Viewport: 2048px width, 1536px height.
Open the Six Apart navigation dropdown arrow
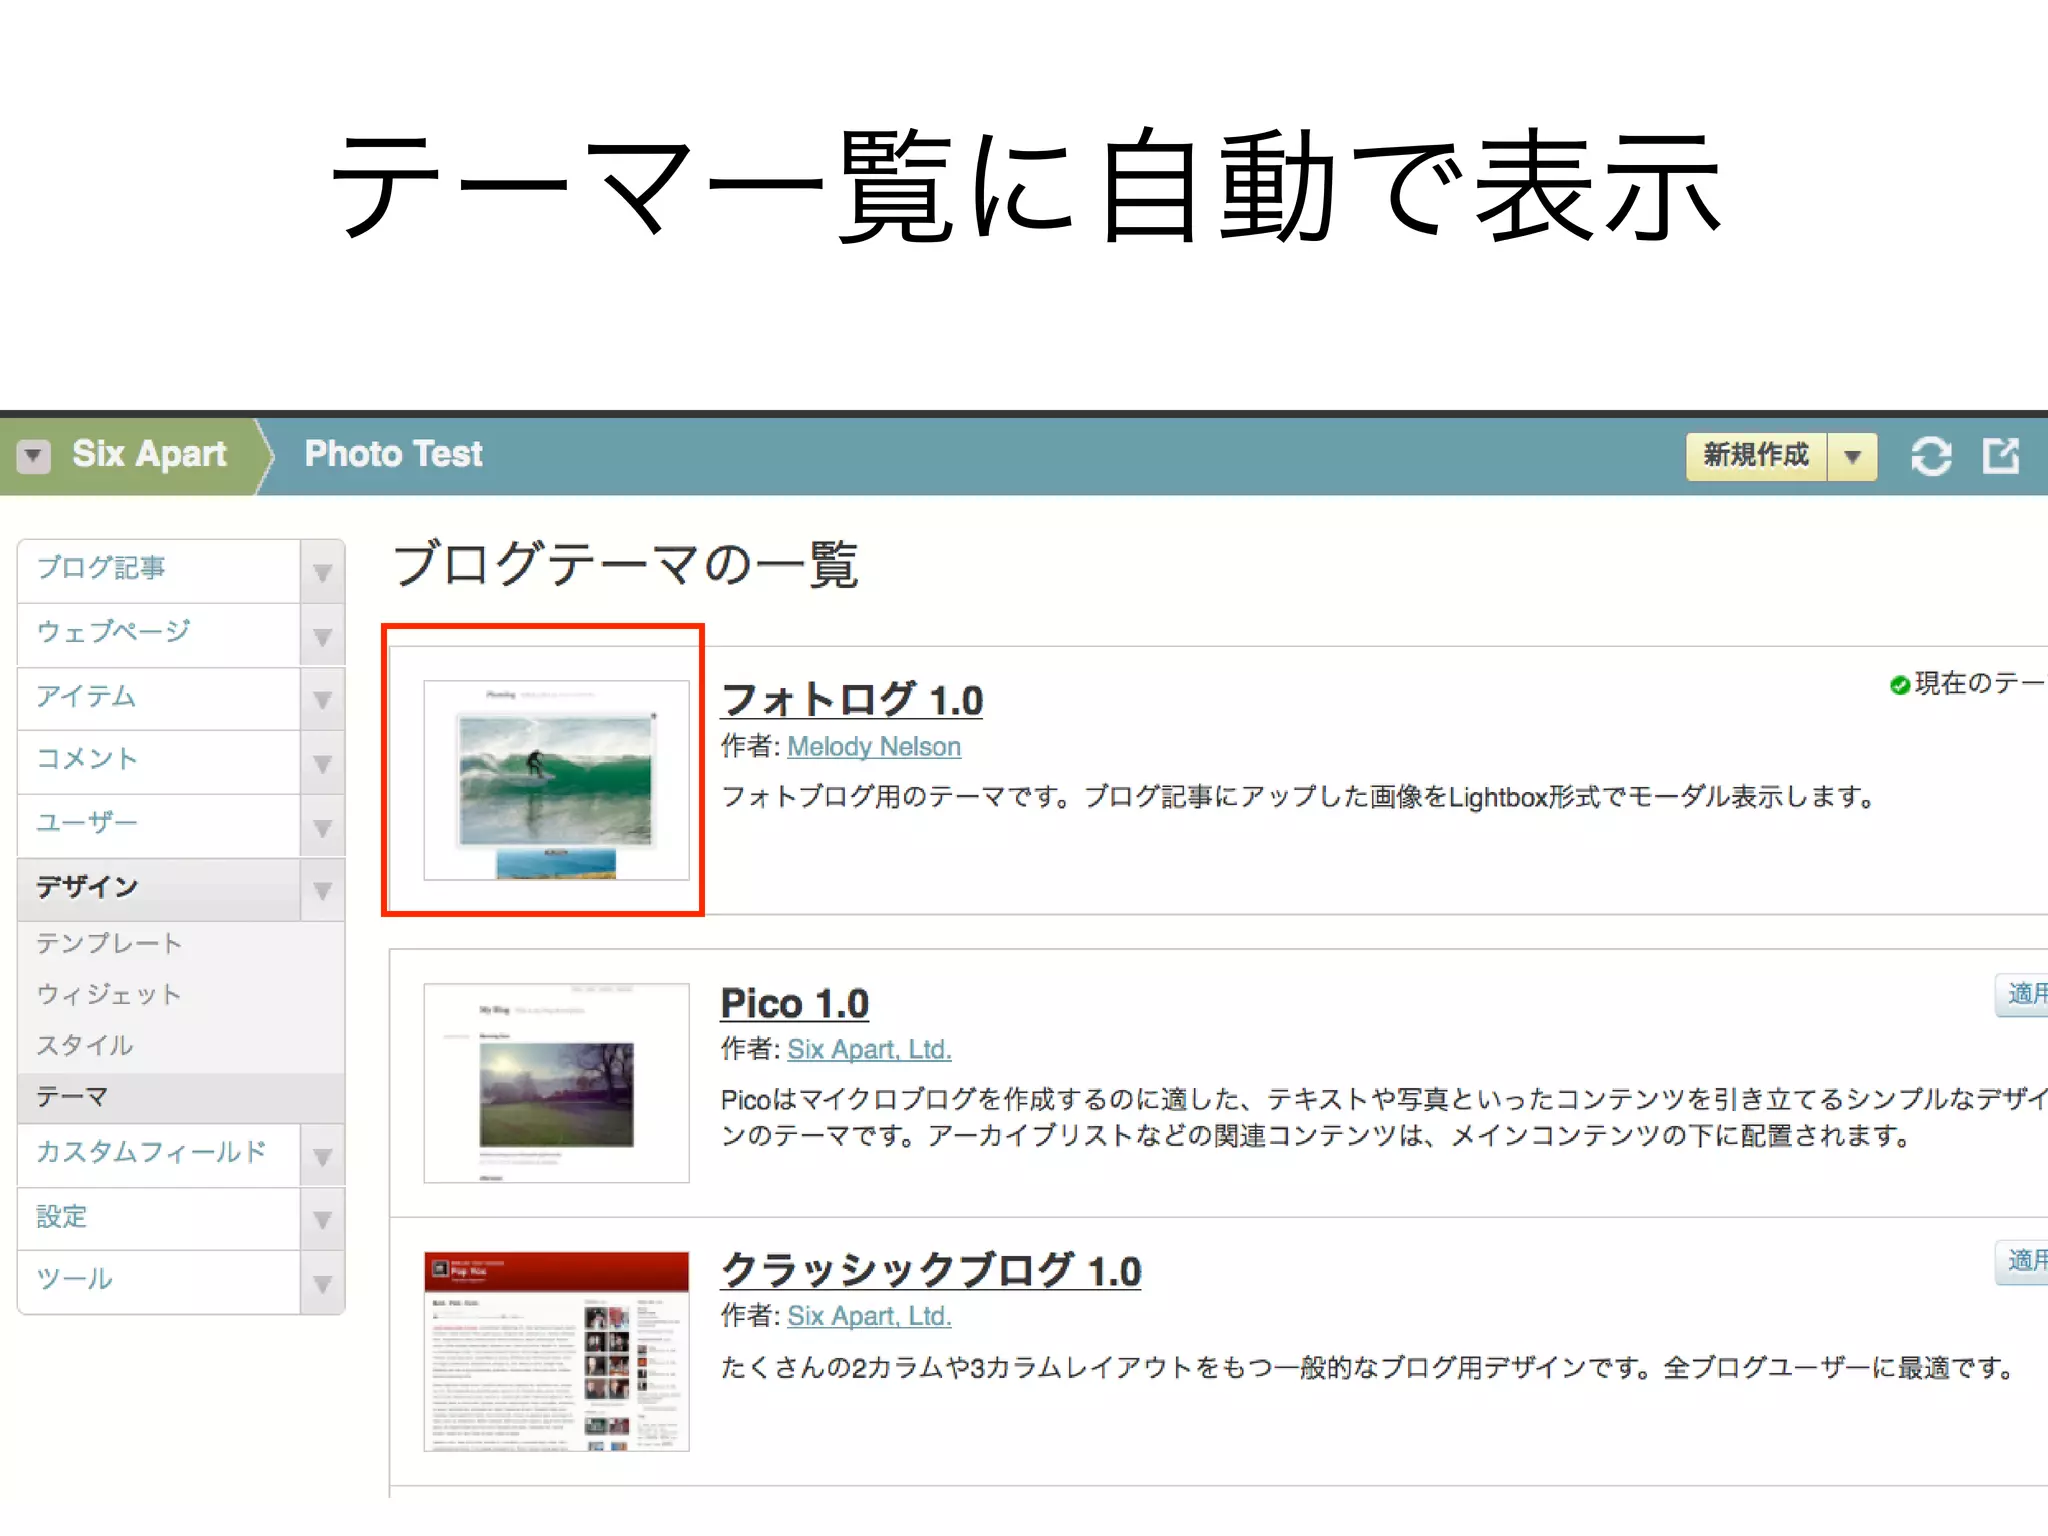pyautogui.click(x=33, y=456)
